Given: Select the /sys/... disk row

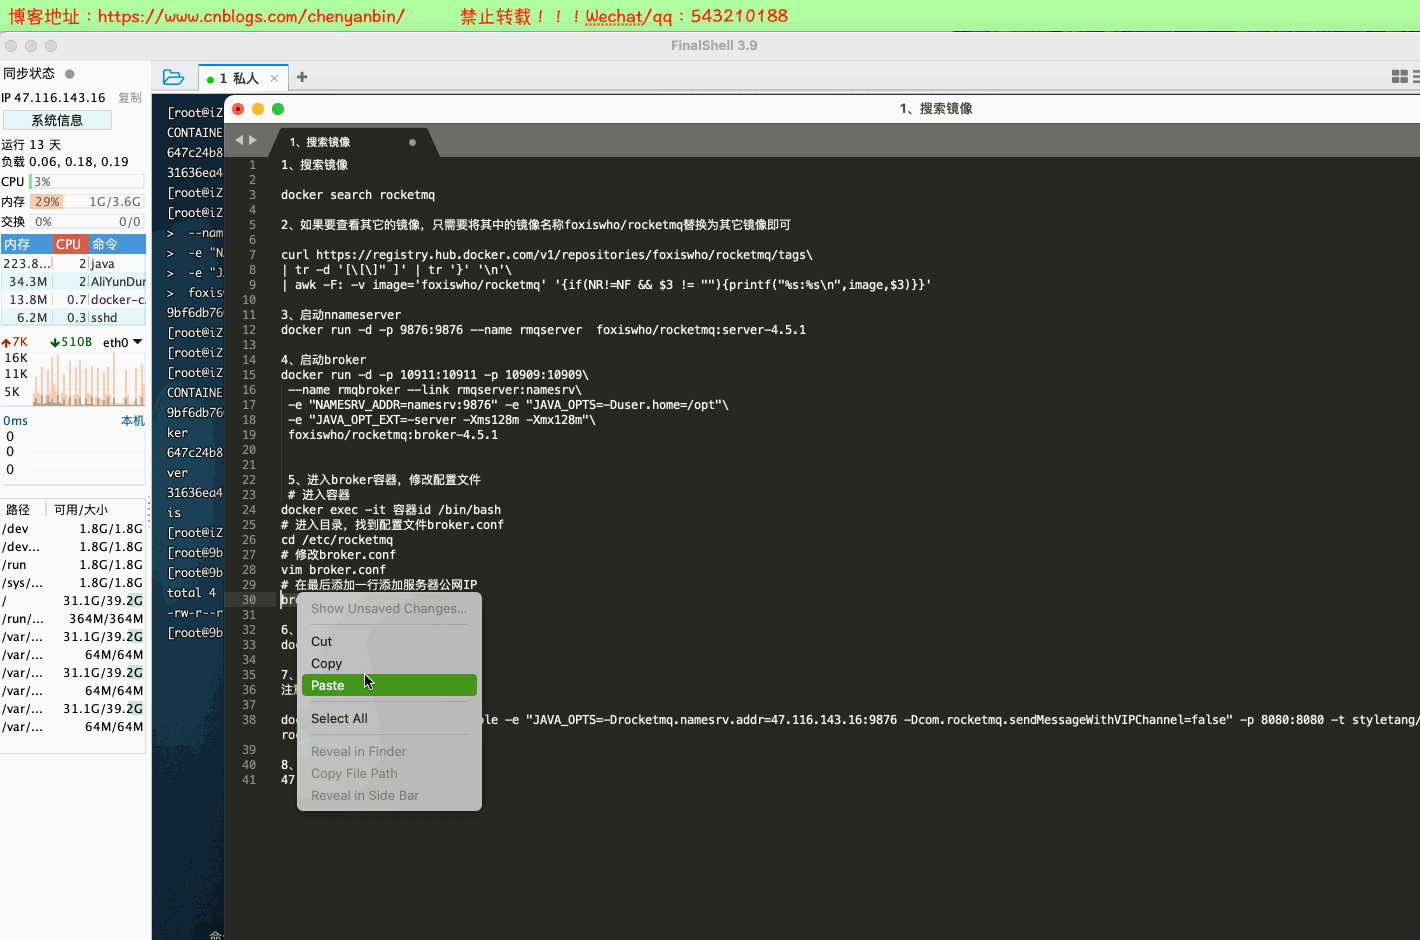Looking at the screenshot, I should (73, 583).
